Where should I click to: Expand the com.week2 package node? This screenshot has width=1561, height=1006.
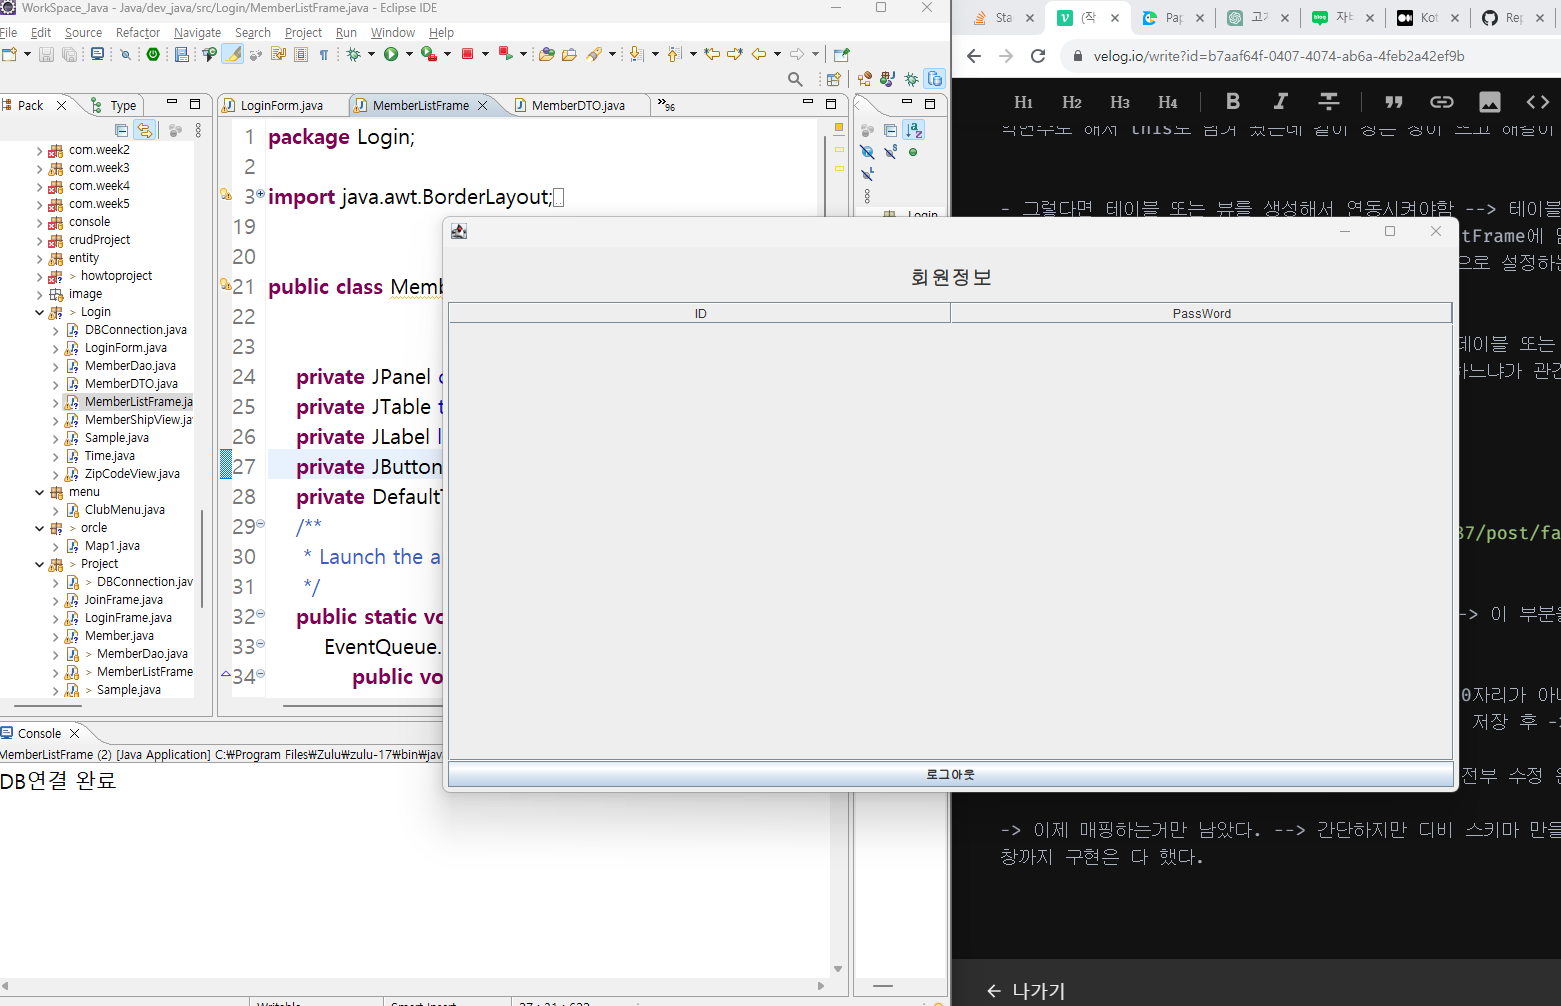coord(40,150)
